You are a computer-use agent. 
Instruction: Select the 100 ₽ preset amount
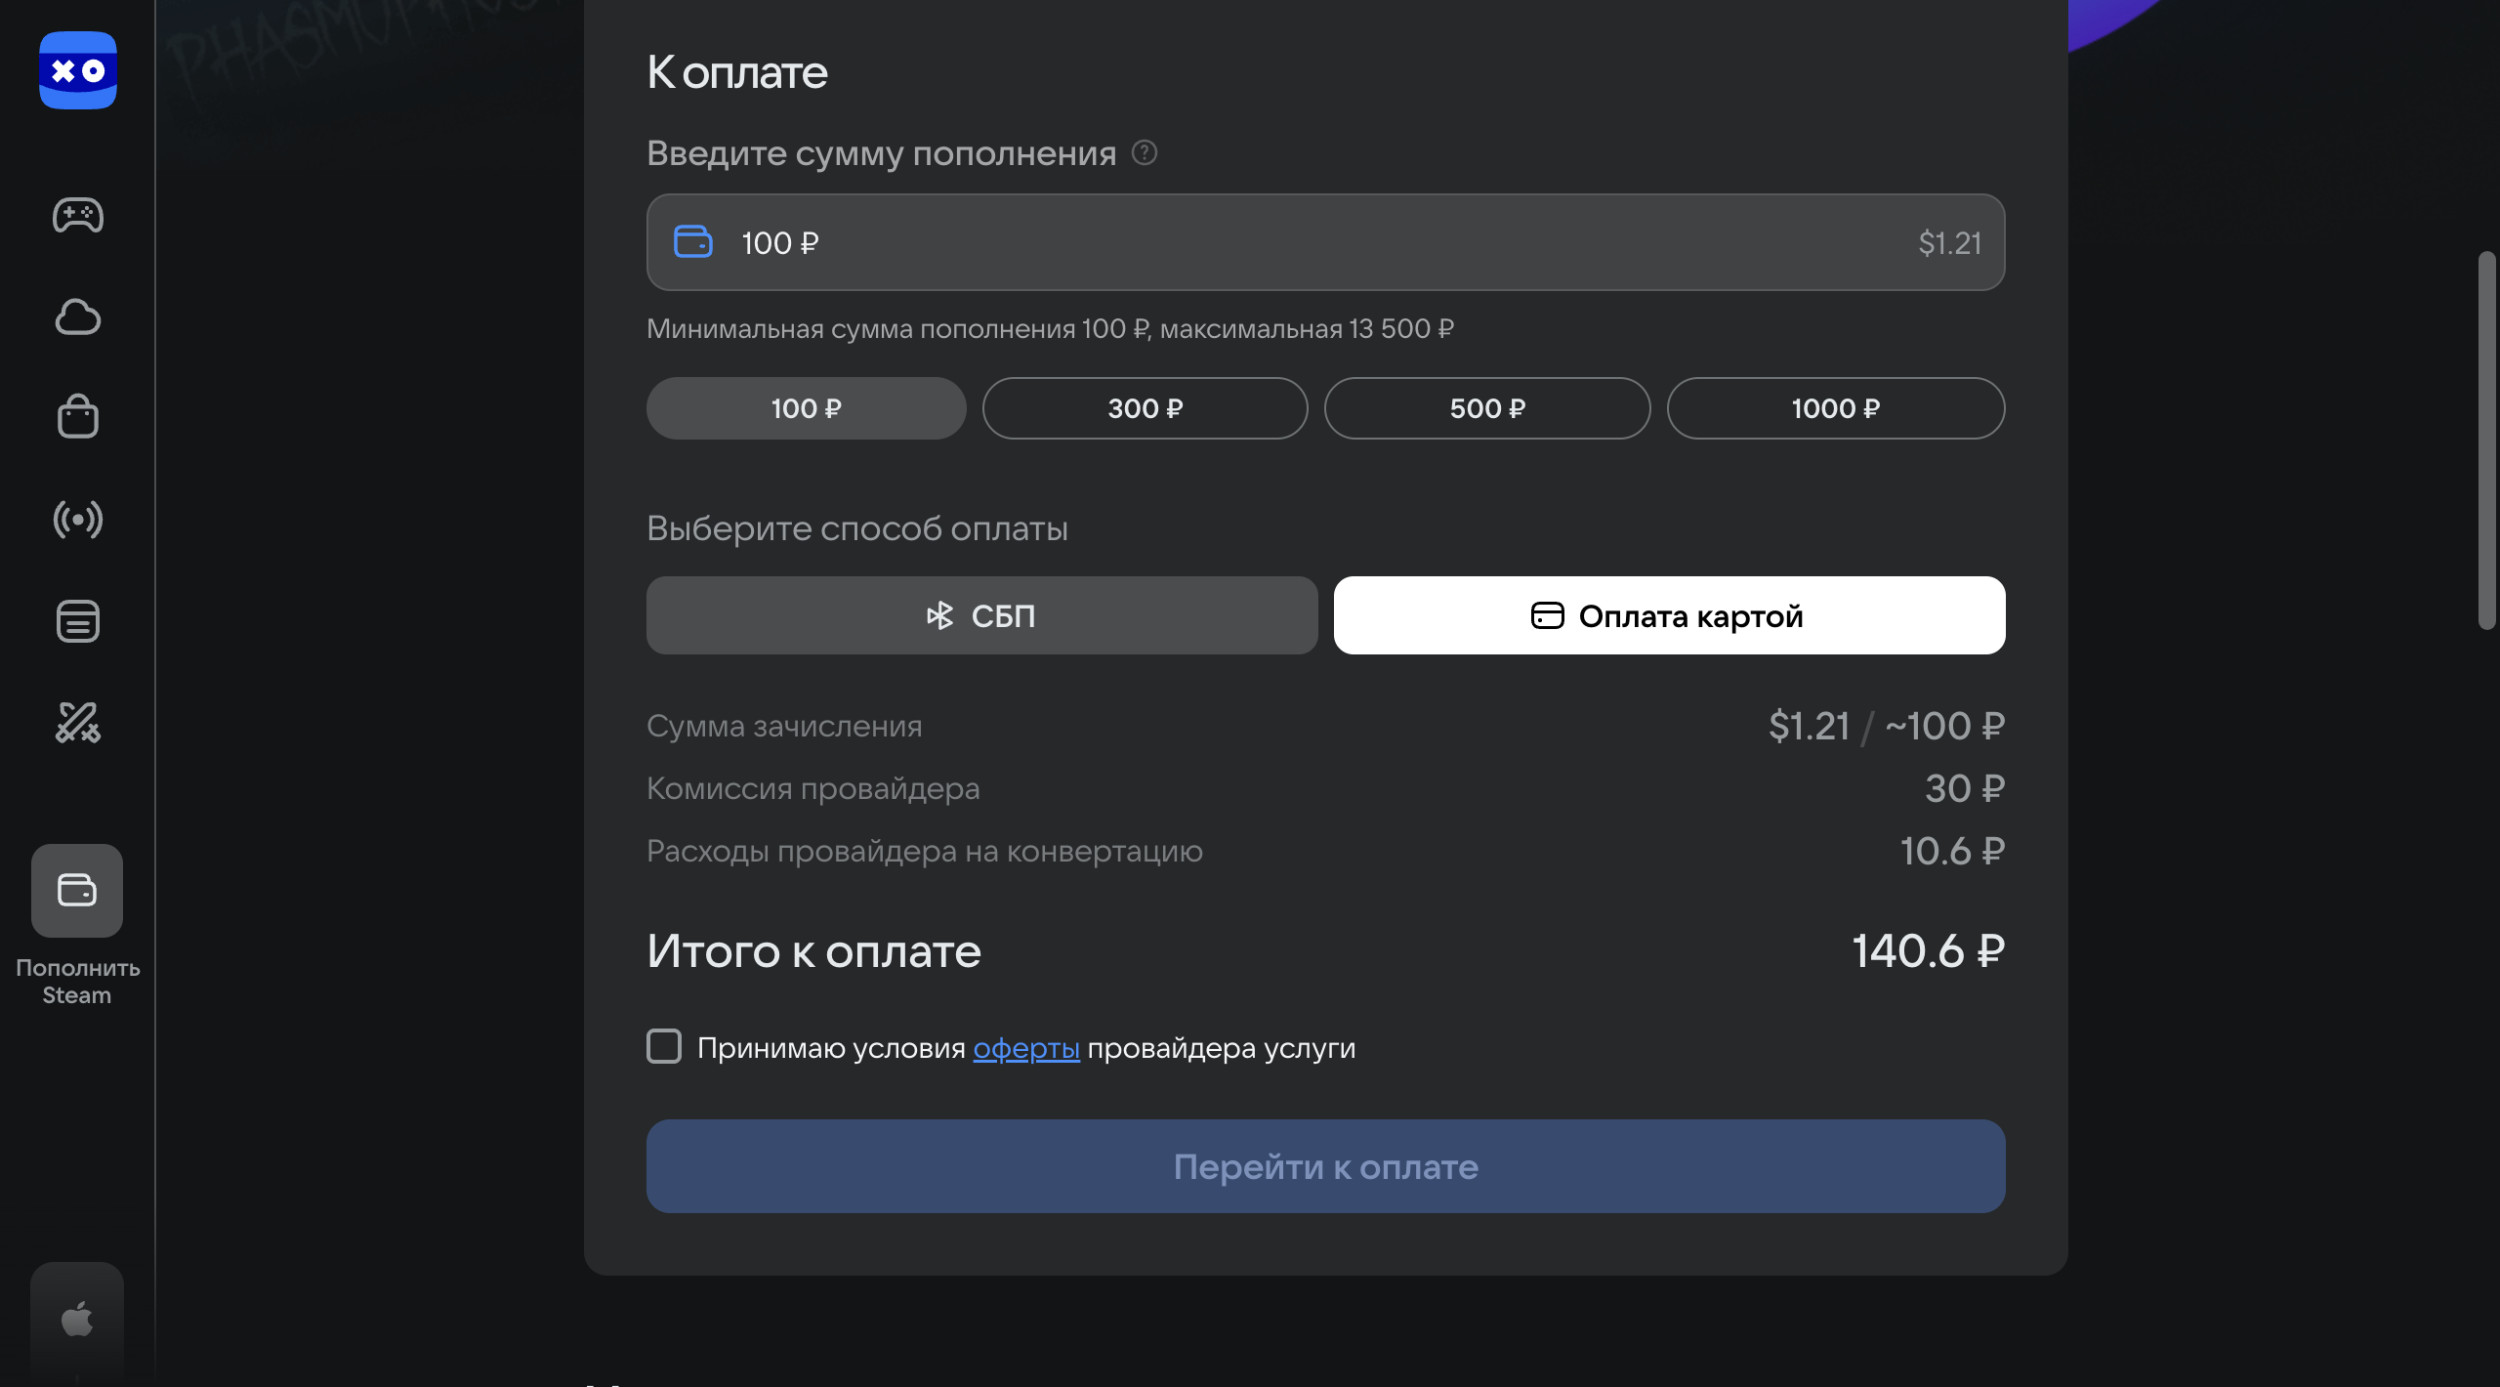click(x=806, y=408)
